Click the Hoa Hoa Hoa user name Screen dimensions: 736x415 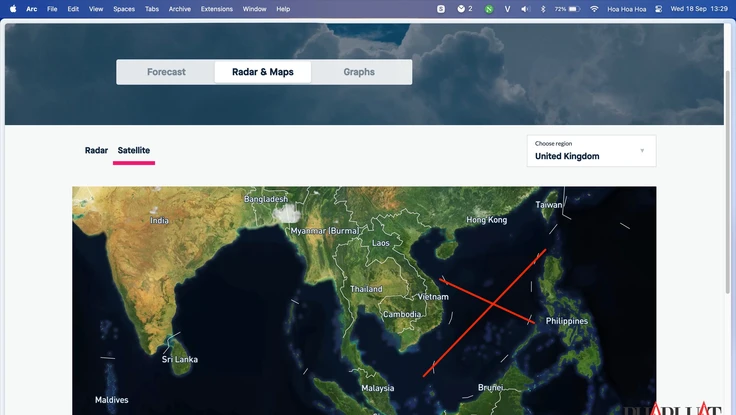click(x=627, y=9)
